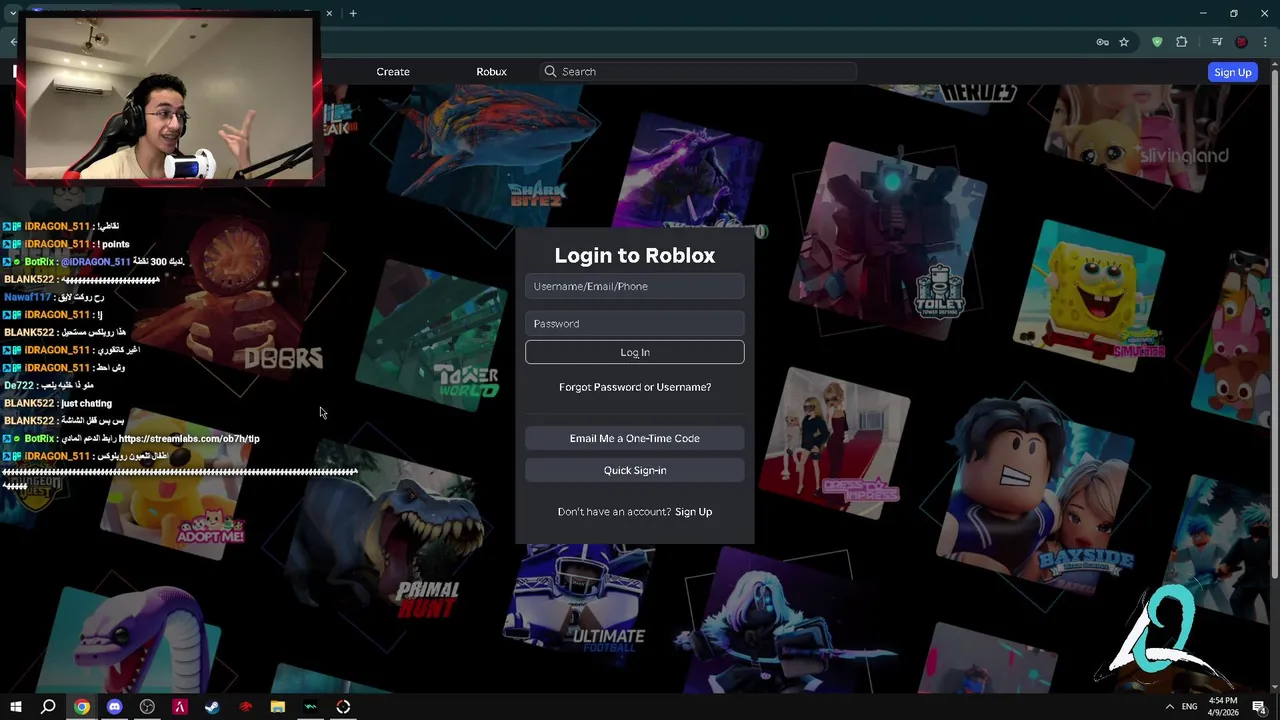Click the Login to Roblox heading
The height and width of the screenshot is (720, 1280).
click(635, 255)
